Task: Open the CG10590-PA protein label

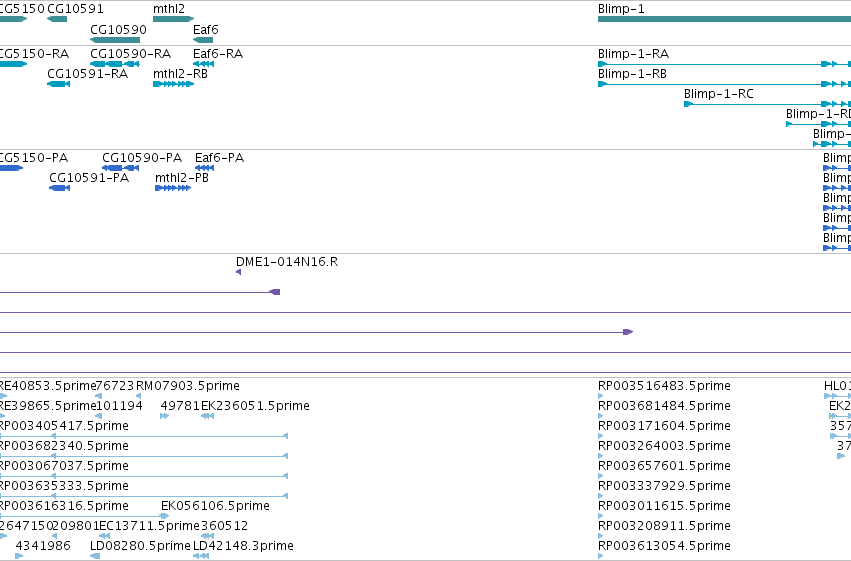Action: point(142,158)
